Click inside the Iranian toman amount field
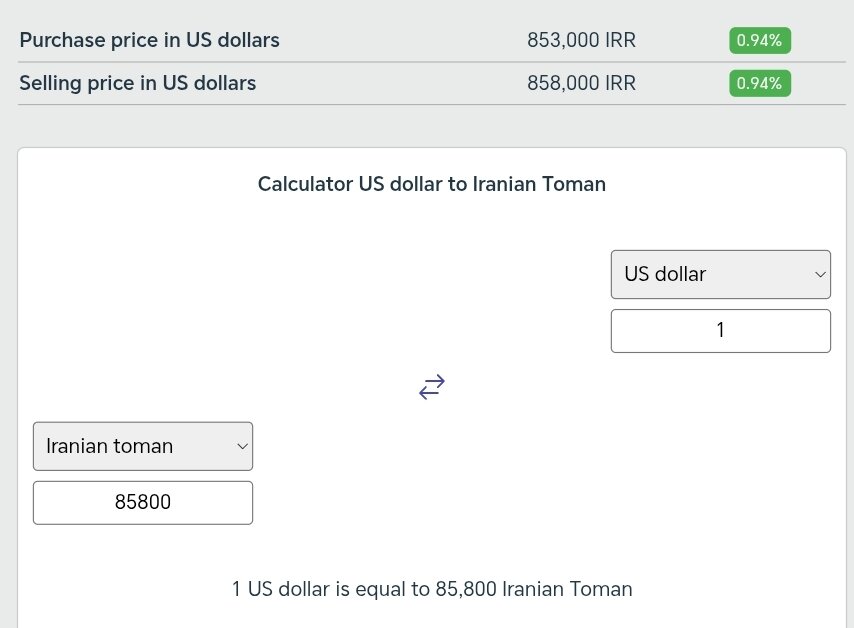854x628 pixels. click(142, 502)
